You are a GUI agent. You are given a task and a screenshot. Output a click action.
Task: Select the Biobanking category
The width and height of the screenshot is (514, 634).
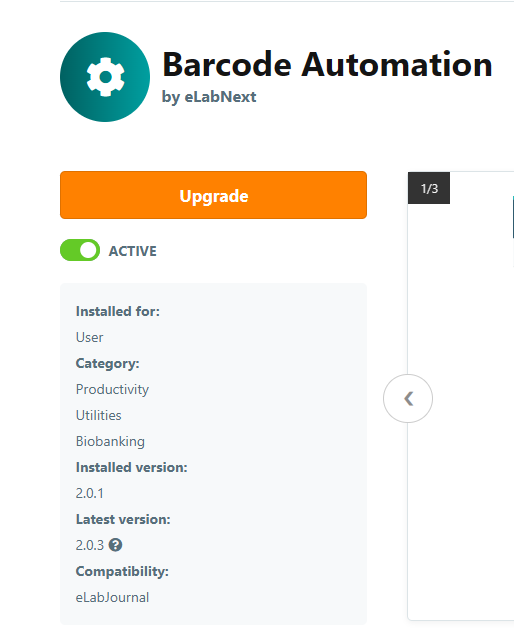110,441
